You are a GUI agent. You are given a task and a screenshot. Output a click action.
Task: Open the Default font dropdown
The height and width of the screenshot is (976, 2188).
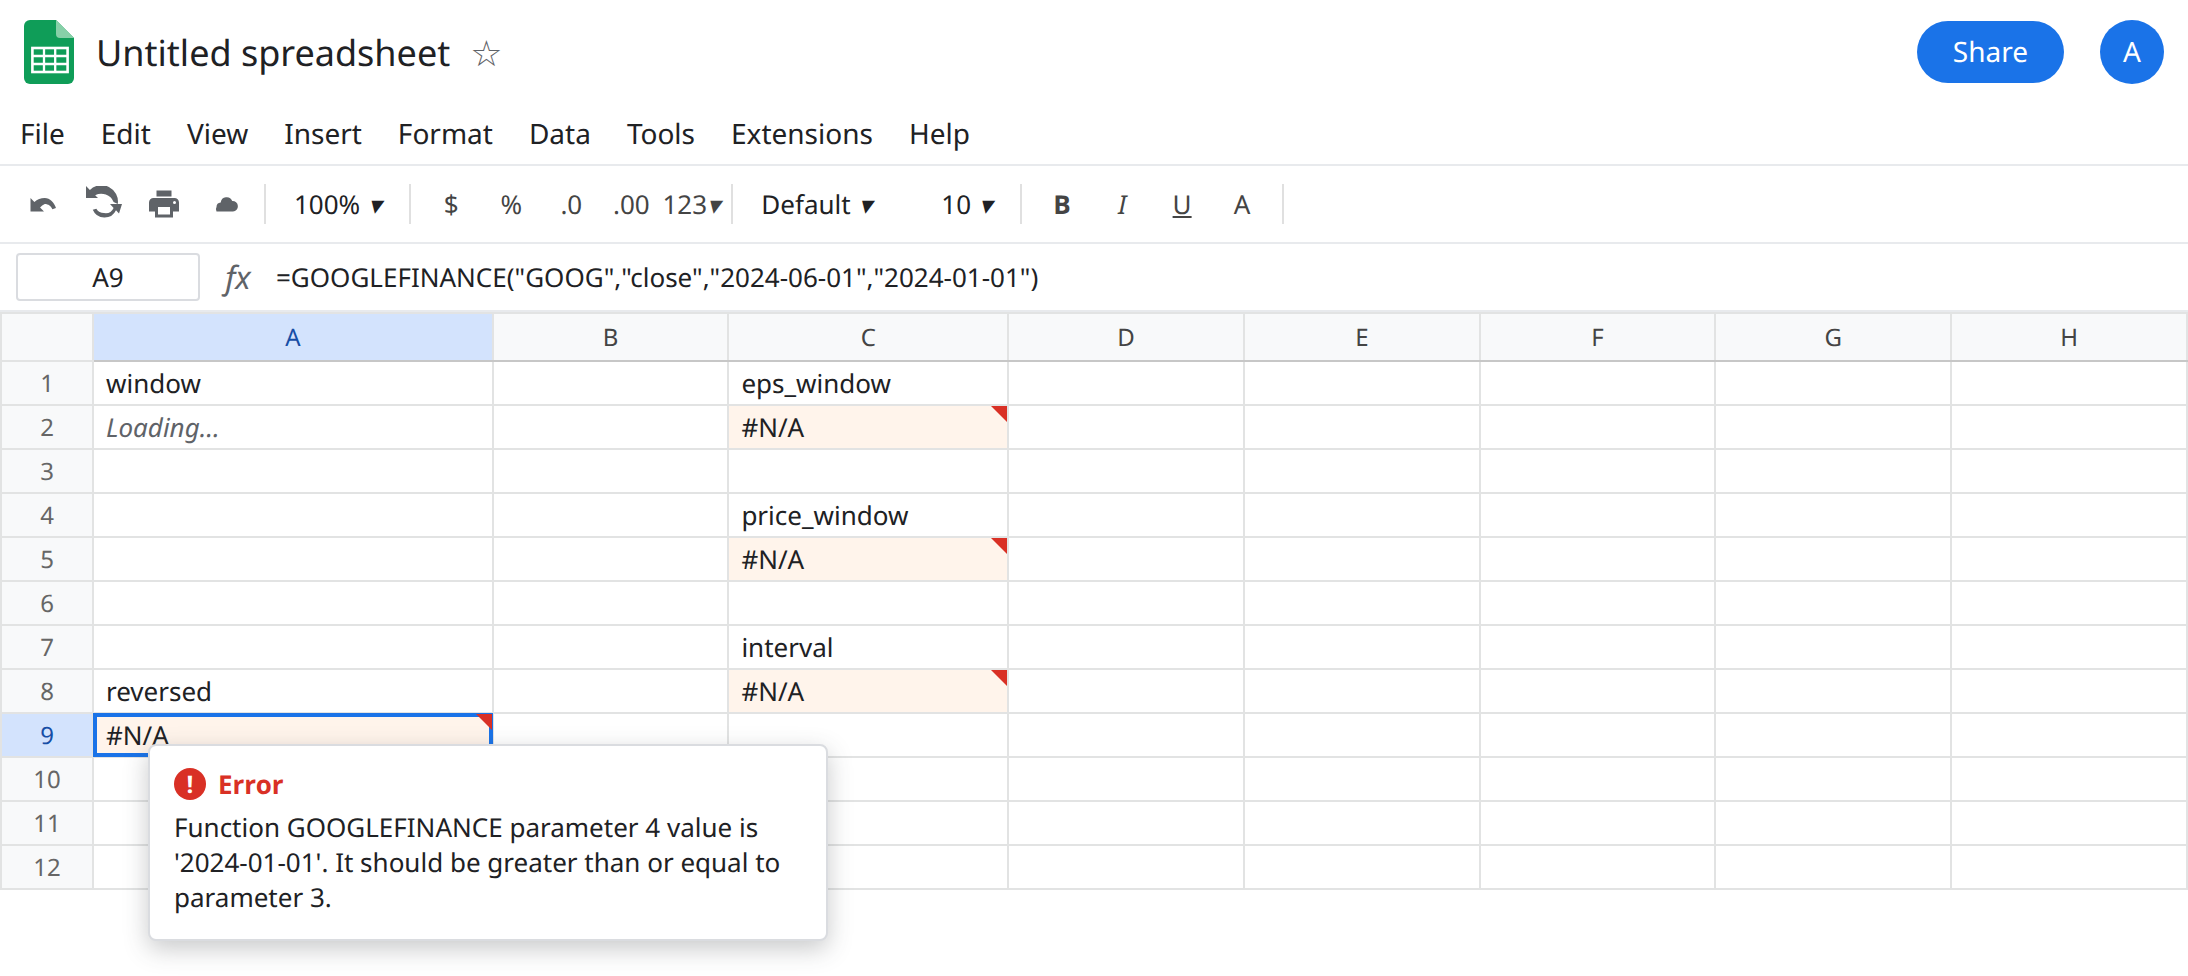[818, 205]
